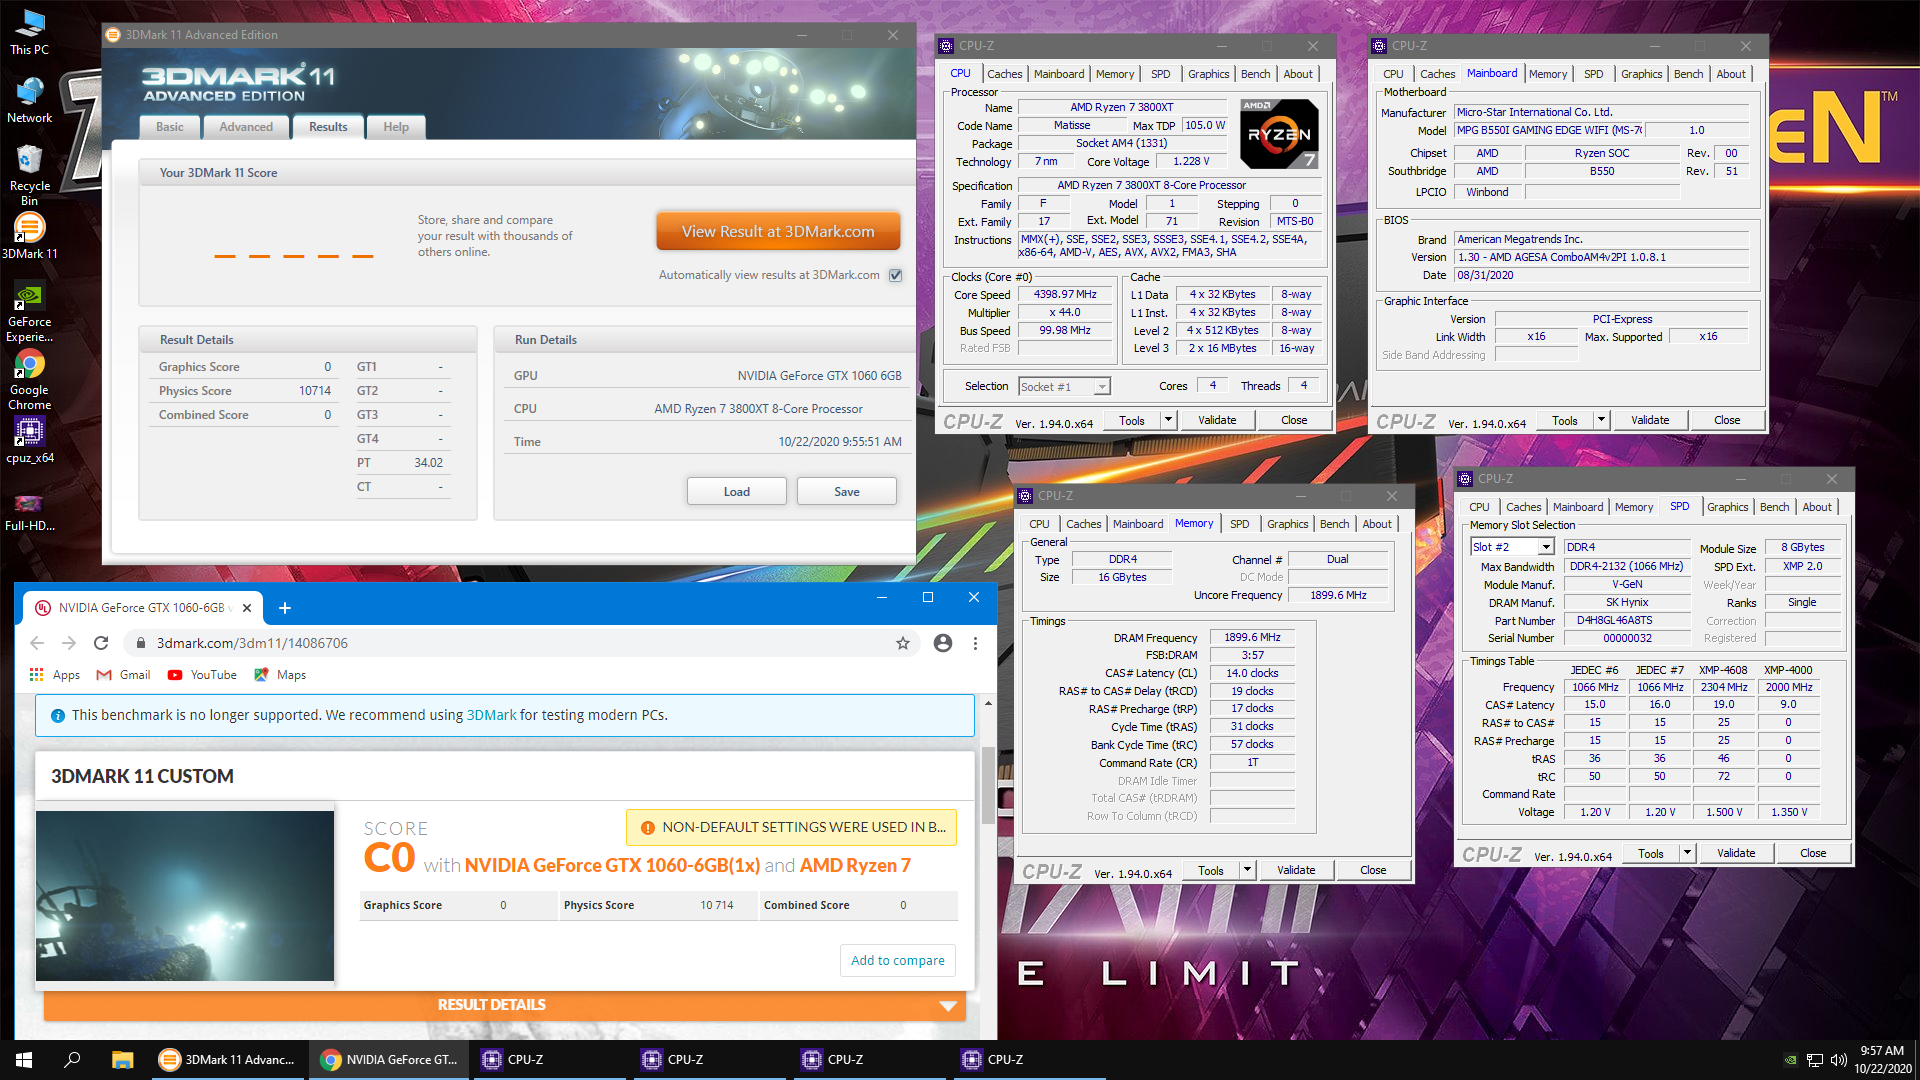Reload the 3dmark.com page
Image resolution: width=1920 pixels, height=1080 pixels.
click(x=101, y=643)
